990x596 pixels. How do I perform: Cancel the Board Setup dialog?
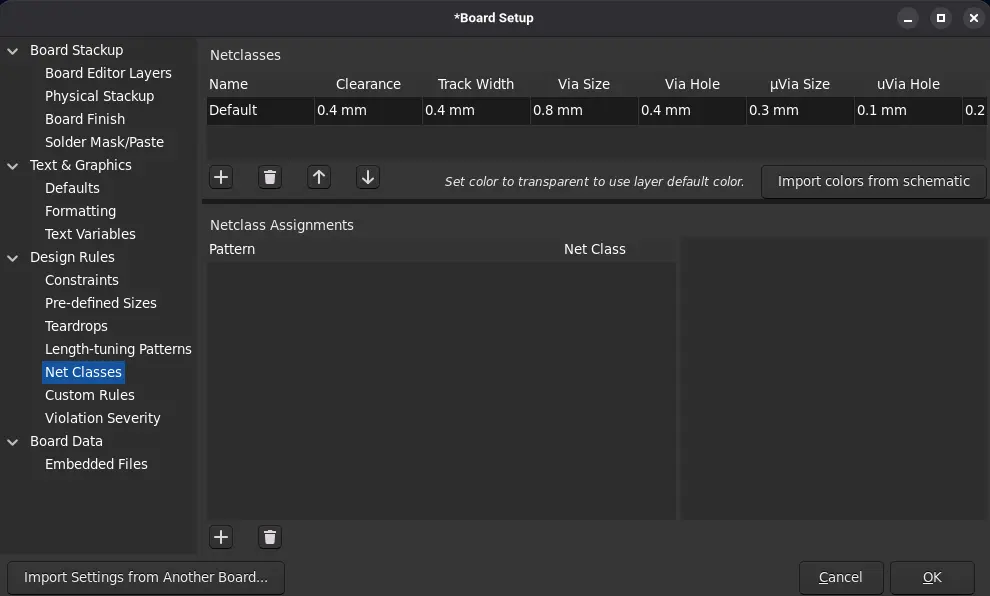[840, 578]
